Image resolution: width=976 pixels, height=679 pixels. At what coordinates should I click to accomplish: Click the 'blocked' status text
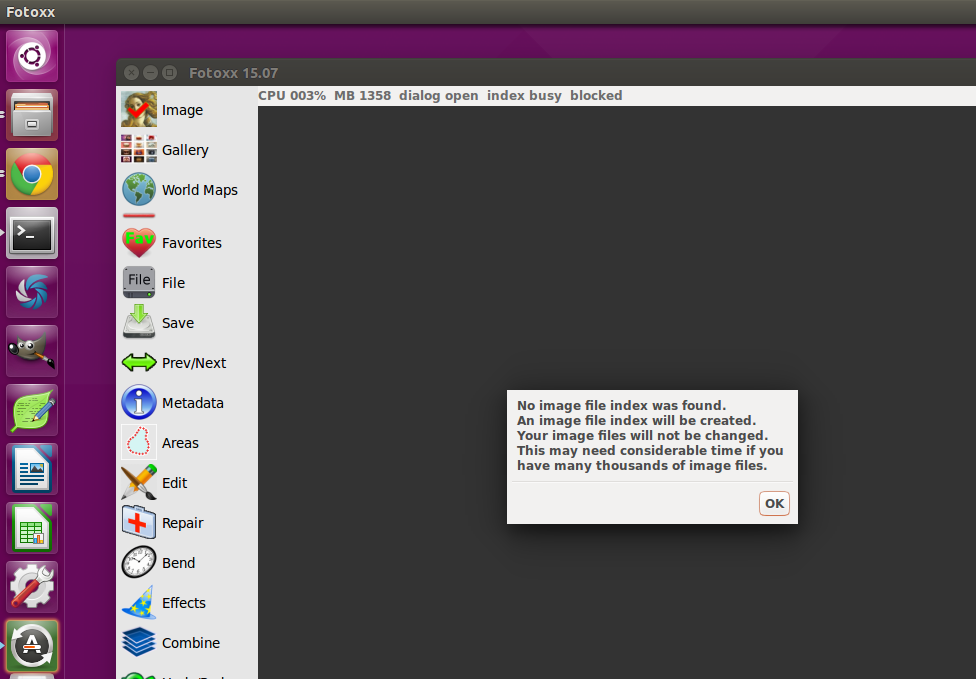(596, 96)
